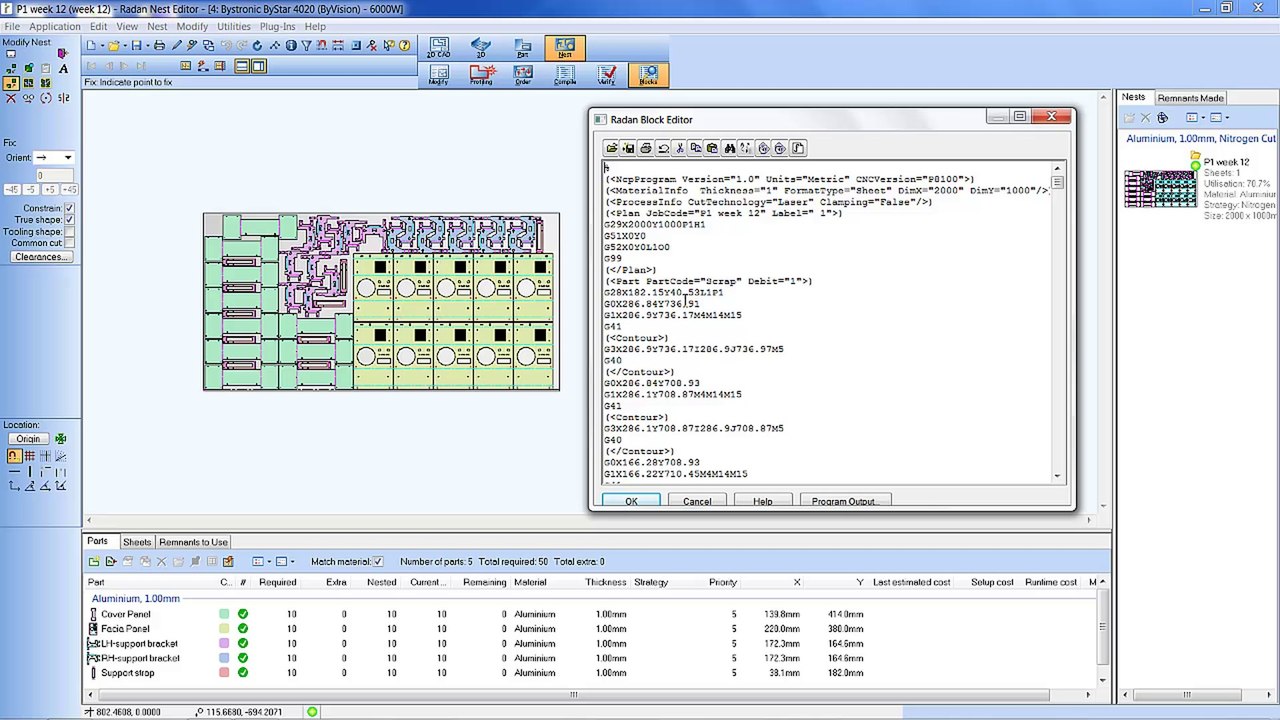This screenshot has width=1280, height=720.
Task: Click the Info icon in main toolbar
Action: click(291, 46)
